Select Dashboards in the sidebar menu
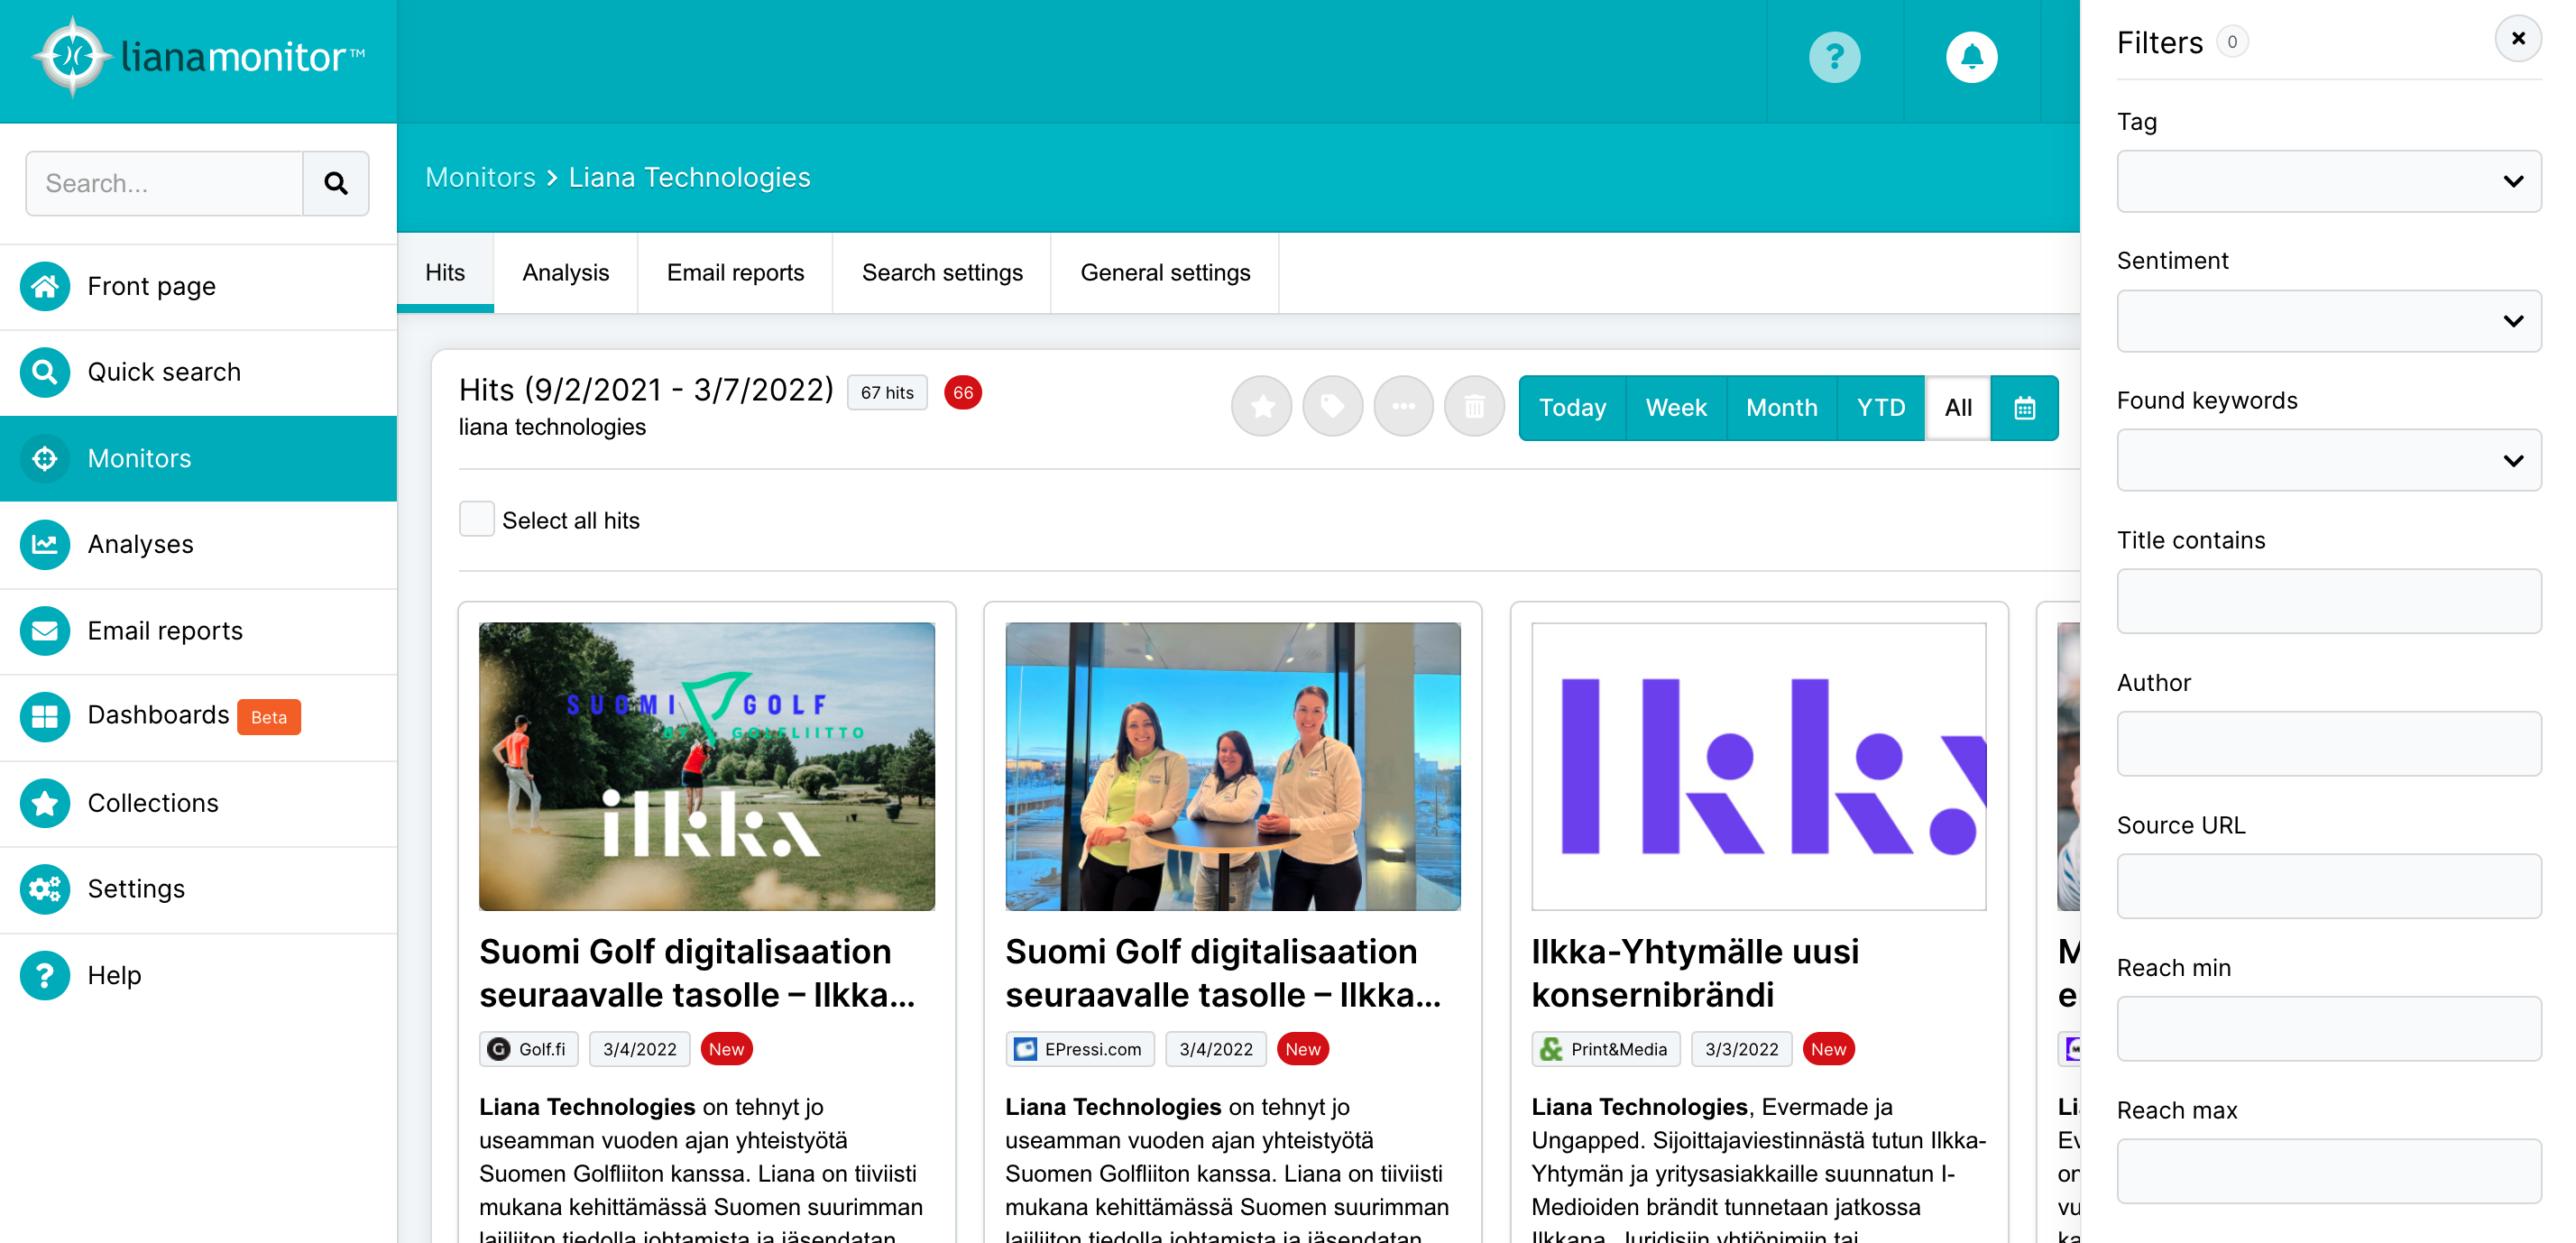The image size is (2576, 1243). coord(198,717)
